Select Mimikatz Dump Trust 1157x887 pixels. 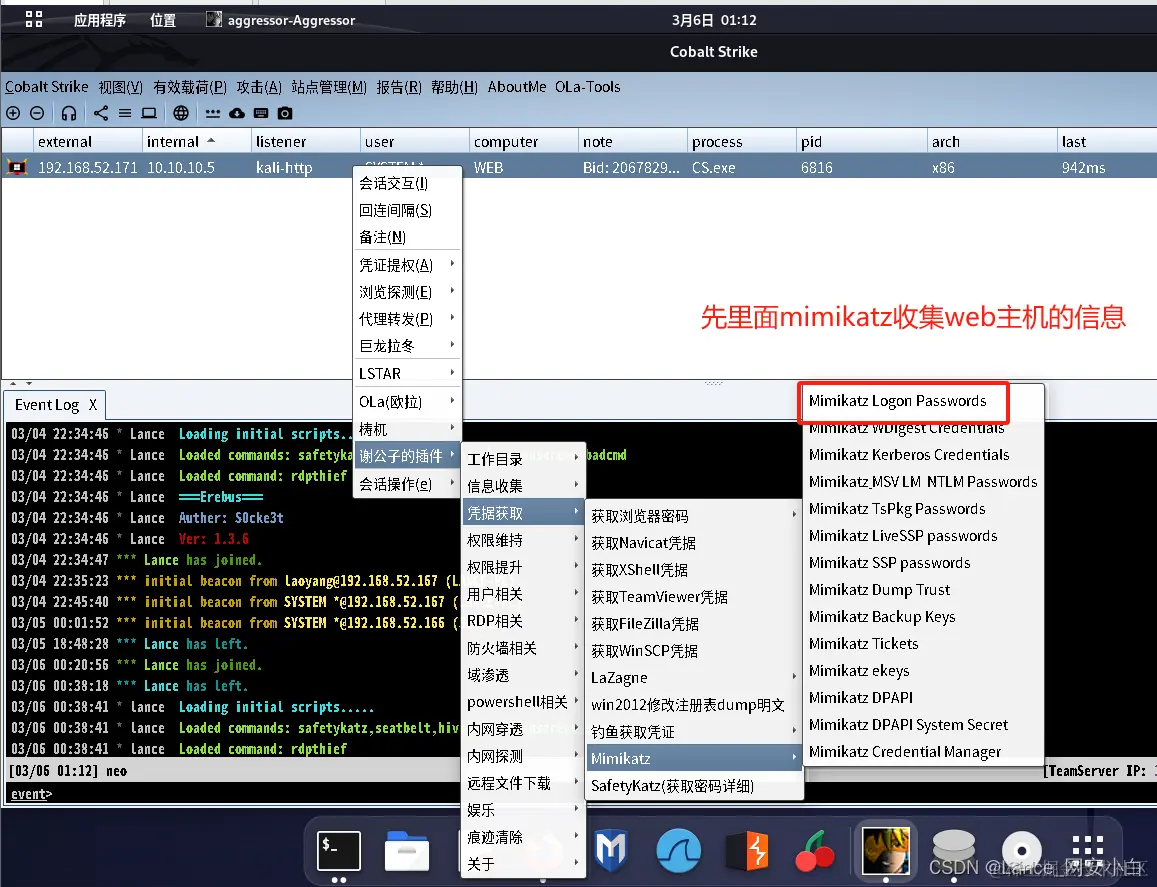coord(880,590)
